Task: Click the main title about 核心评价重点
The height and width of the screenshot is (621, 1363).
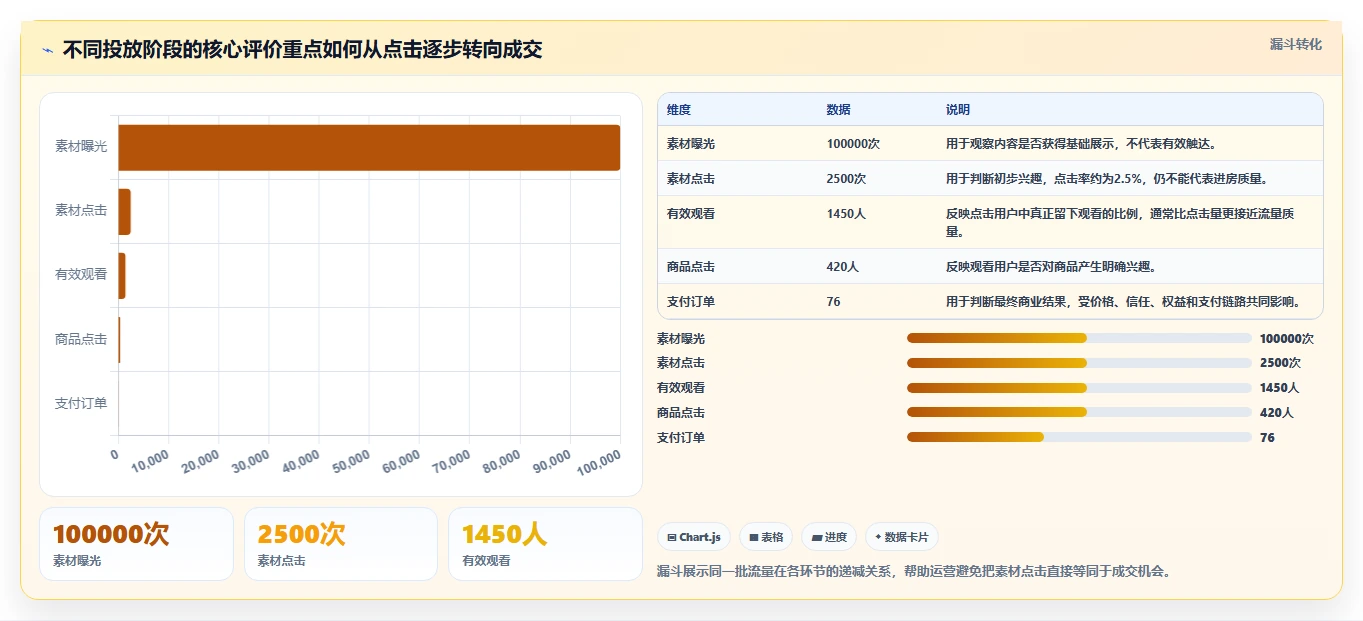Action: click(302, 50)
